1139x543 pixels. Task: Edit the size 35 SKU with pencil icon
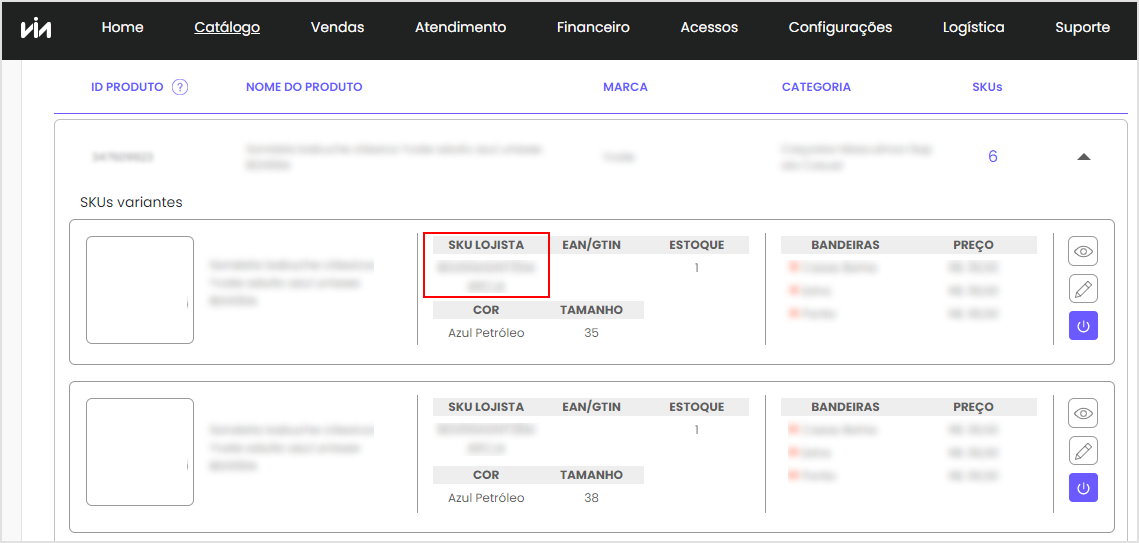point(1083,289)
